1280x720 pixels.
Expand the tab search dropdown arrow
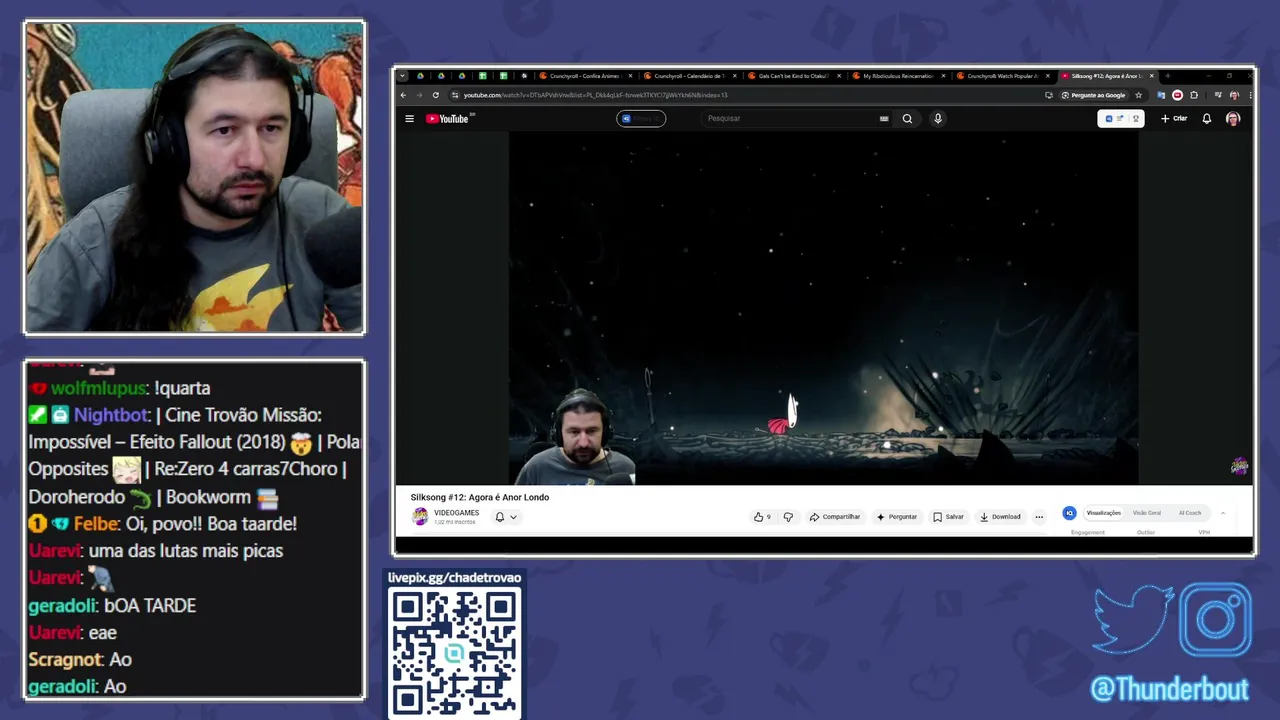click(x=402, y=76)
